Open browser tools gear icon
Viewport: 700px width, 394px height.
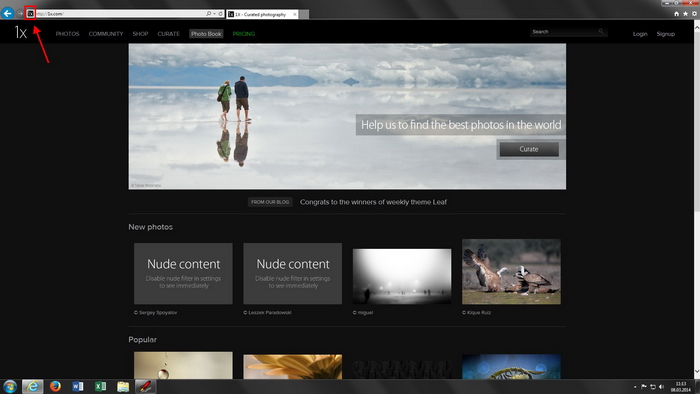tap(694, 14)
